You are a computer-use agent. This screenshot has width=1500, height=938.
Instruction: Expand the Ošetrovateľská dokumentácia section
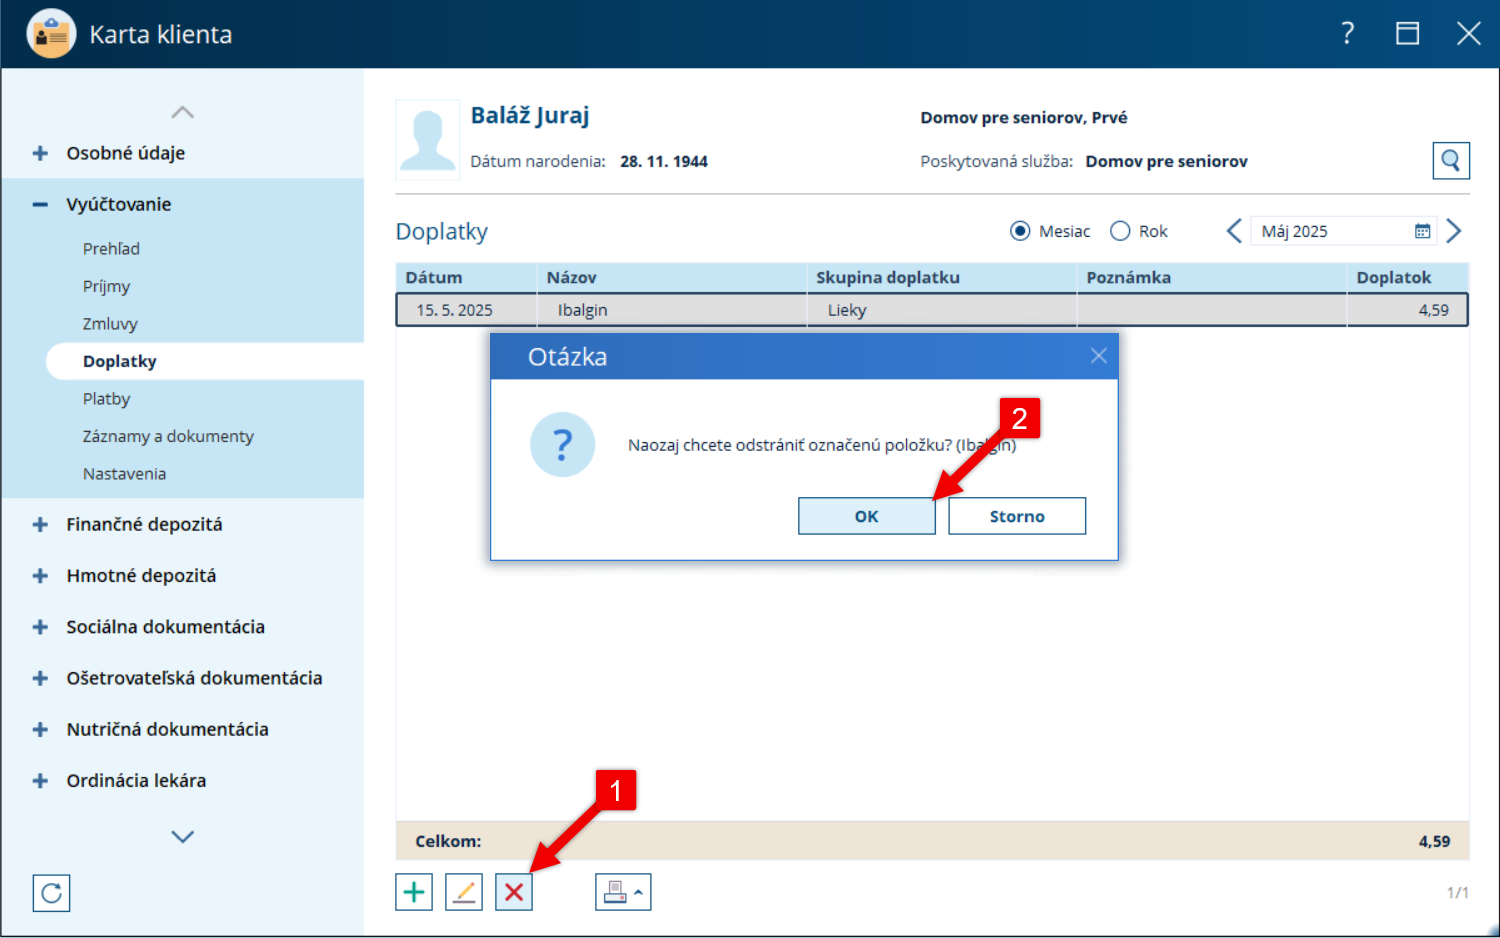tap(40, 678)
